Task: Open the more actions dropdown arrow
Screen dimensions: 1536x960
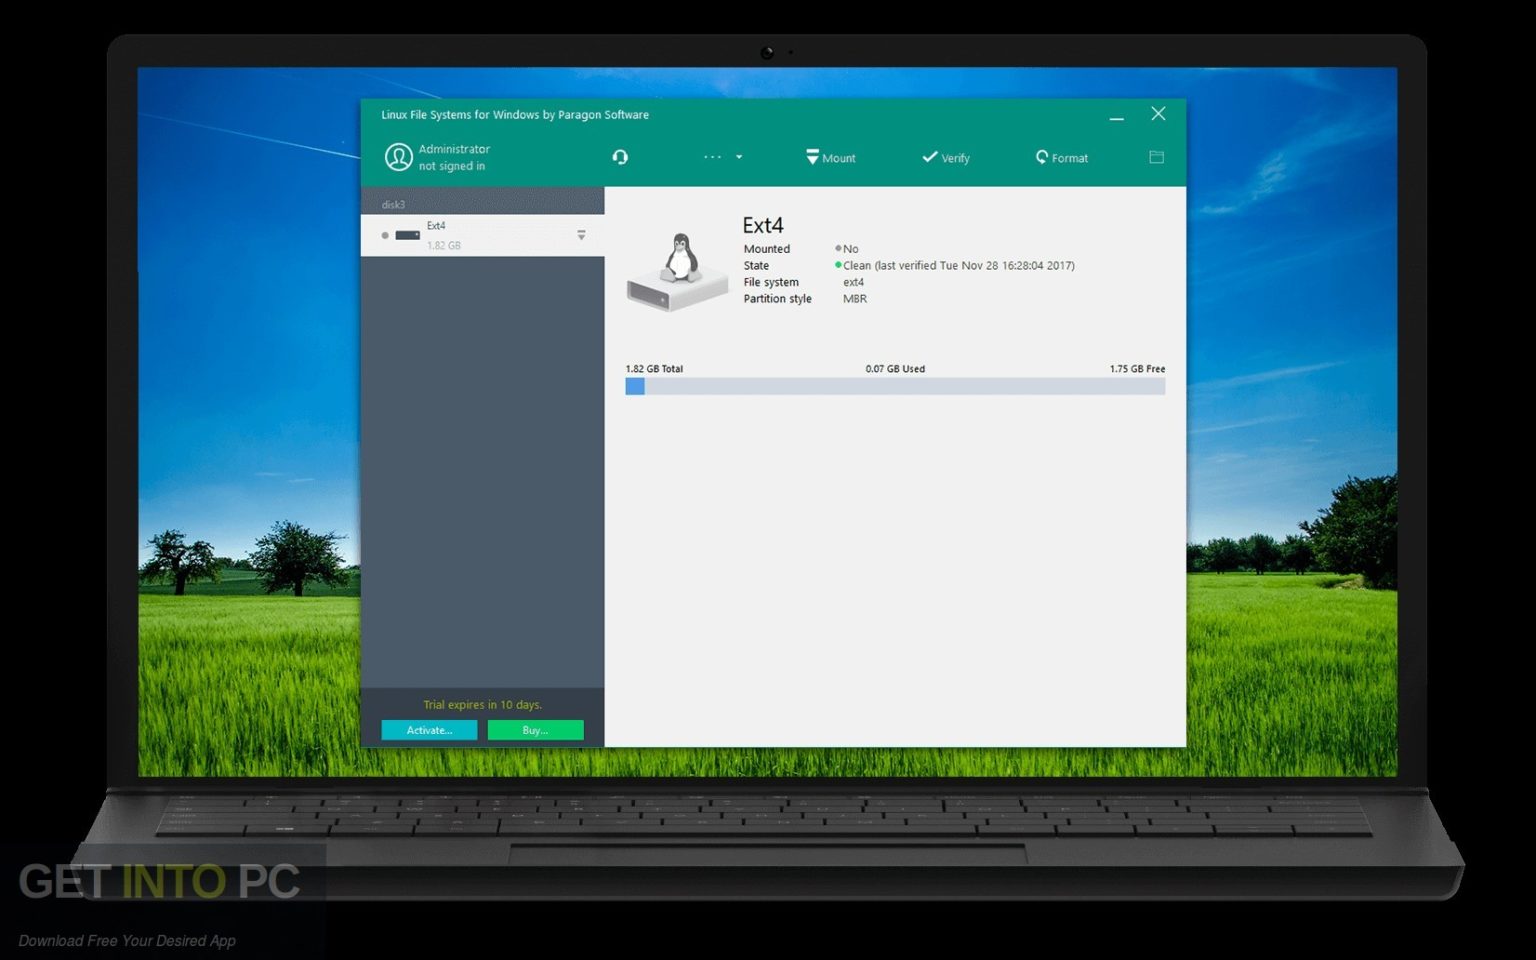Action: click(x=739, y=157)
